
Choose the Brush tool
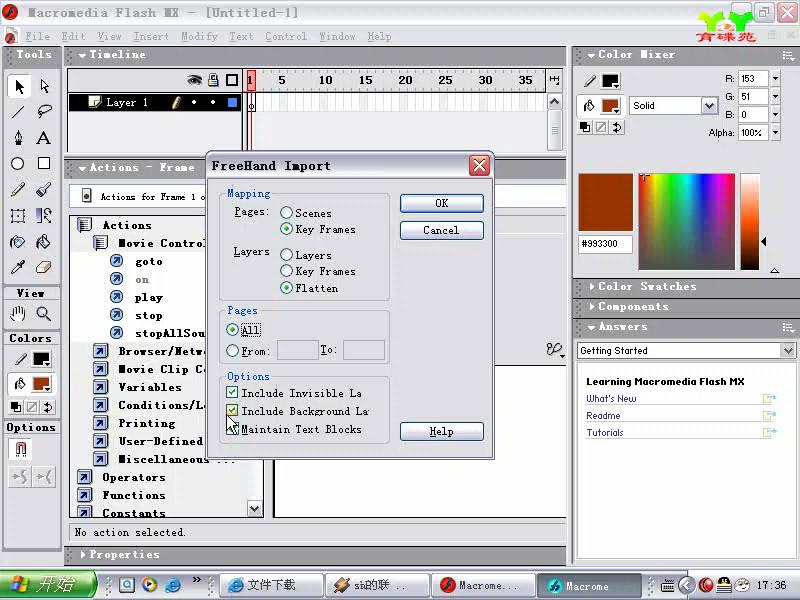(44, 190)
